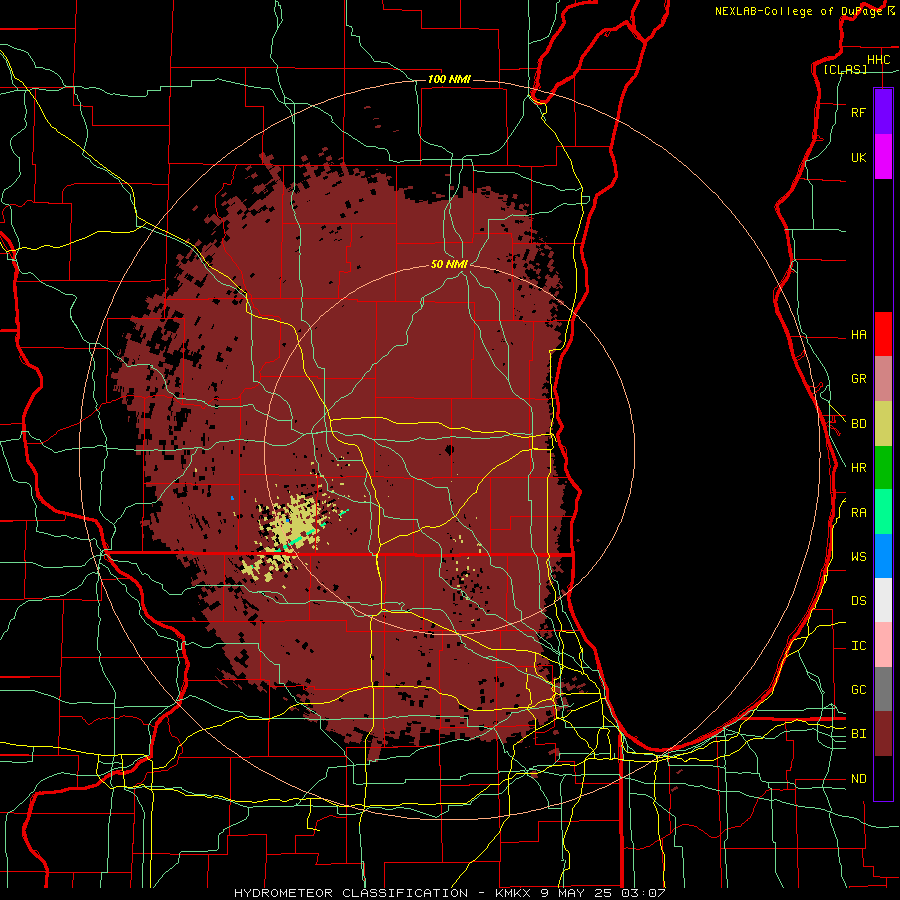Viewport: 900px width, 900px height.
Task: Click the "HA" legend label
Action: pyautogui.click(x=858, y=335)
